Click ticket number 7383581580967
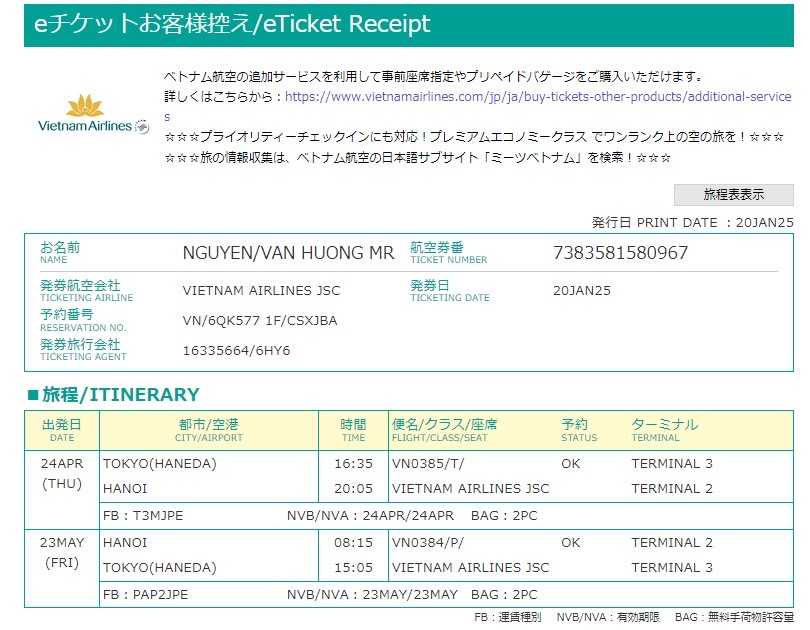The width and height of the screenshot is (810, 630). tap(620, 253)
